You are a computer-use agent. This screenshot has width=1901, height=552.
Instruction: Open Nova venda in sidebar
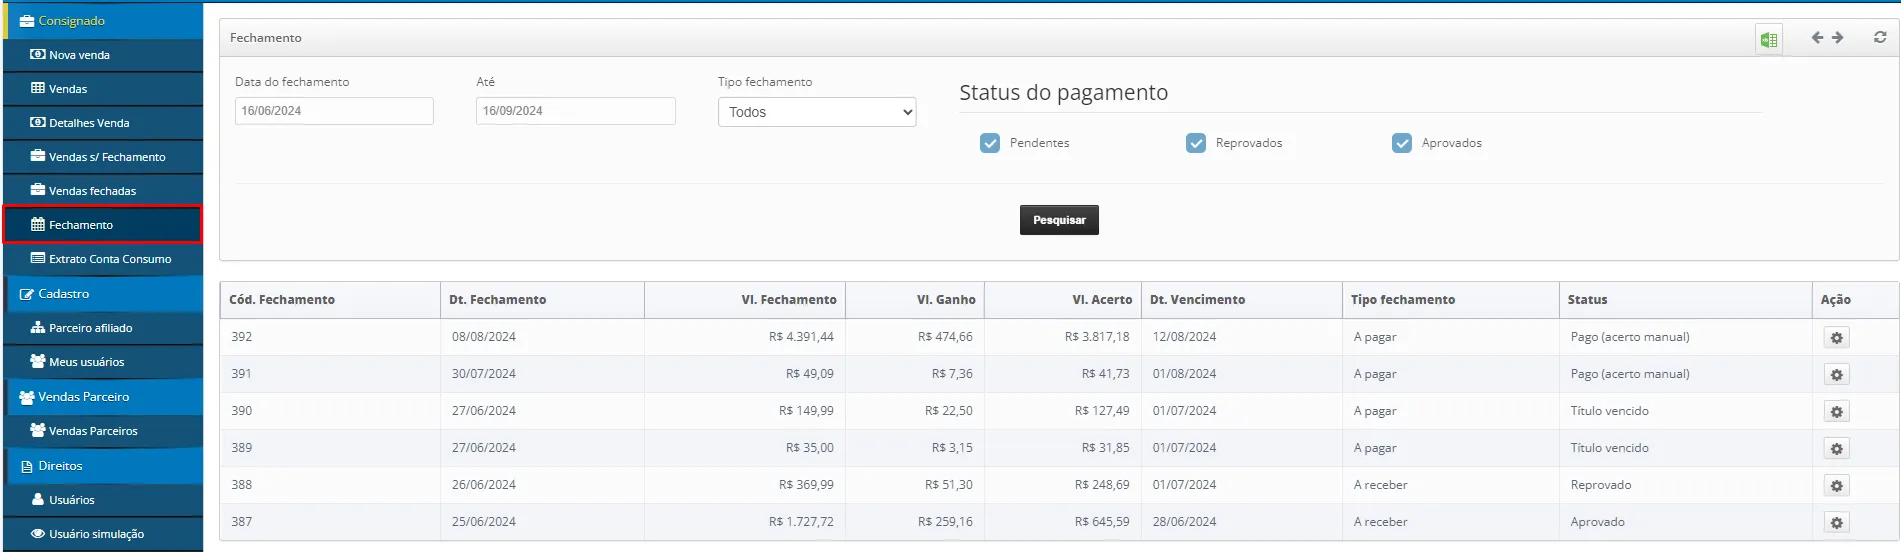click(79, 55)
